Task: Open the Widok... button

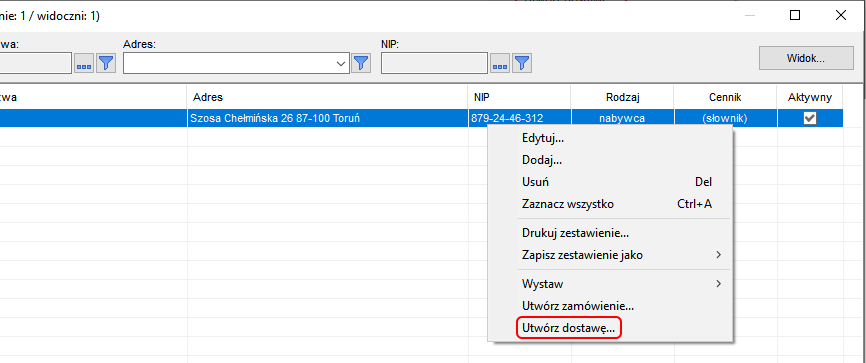Action: coord(806,58)
